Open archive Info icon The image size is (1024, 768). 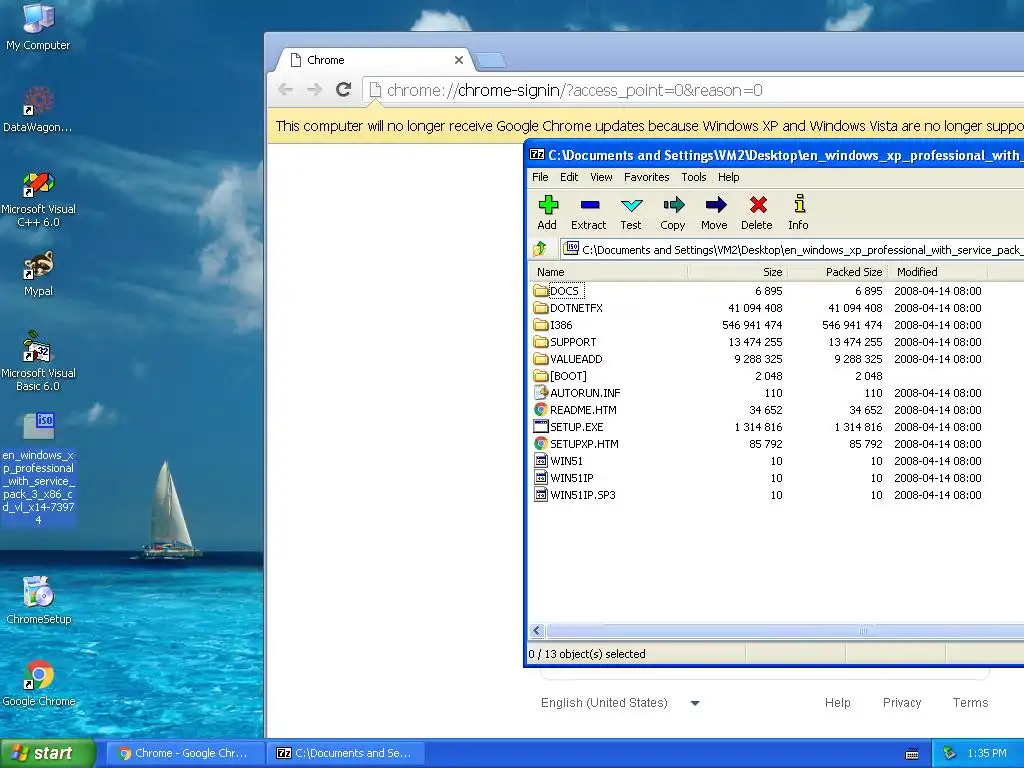click(x=798, y=213)
